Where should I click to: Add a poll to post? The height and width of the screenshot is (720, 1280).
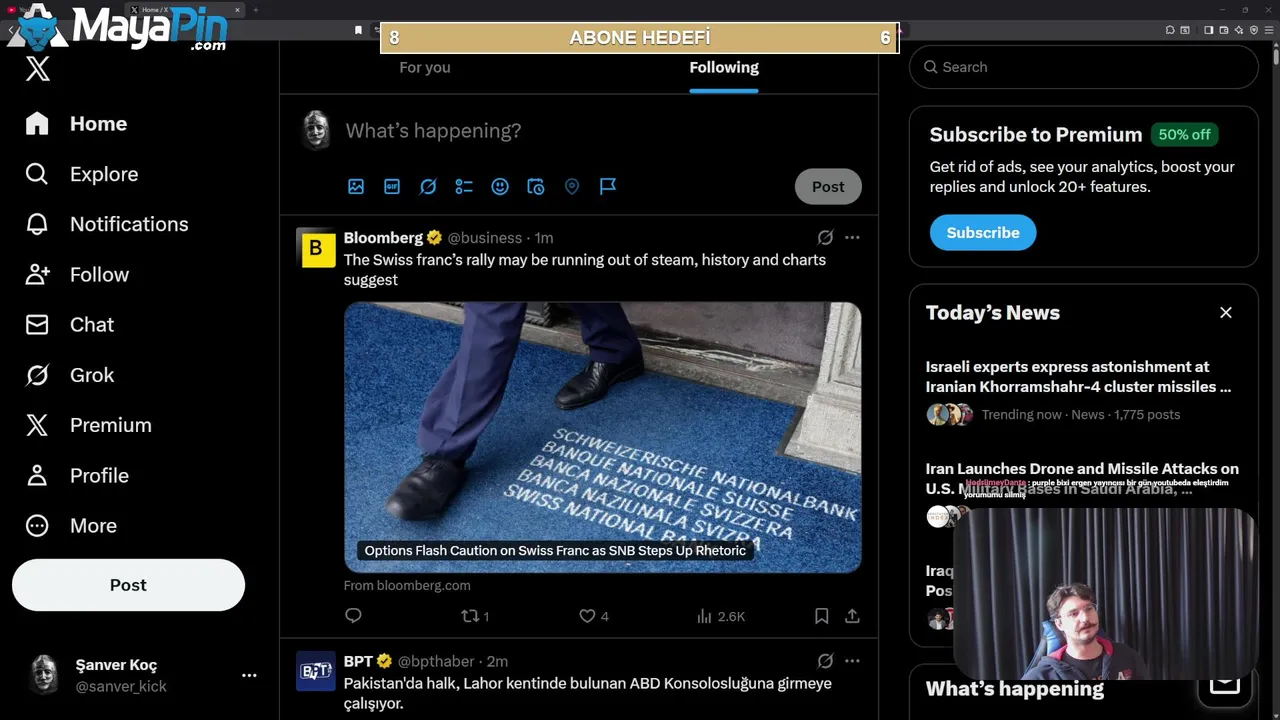464,186
